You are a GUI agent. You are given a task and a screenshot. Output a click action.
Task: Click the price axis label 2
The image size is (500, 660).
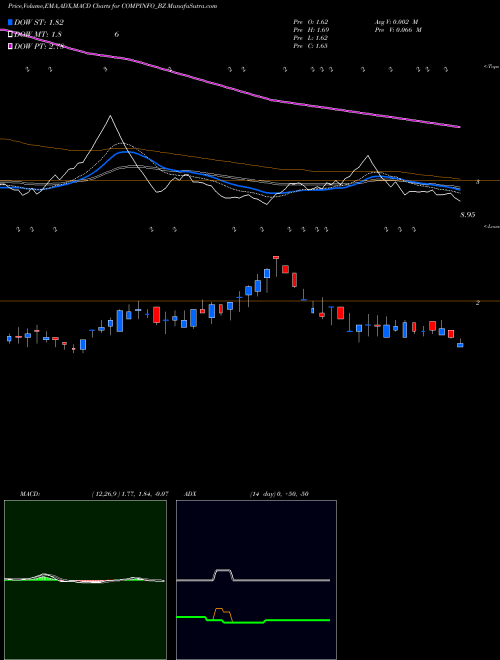coord(477,302)
